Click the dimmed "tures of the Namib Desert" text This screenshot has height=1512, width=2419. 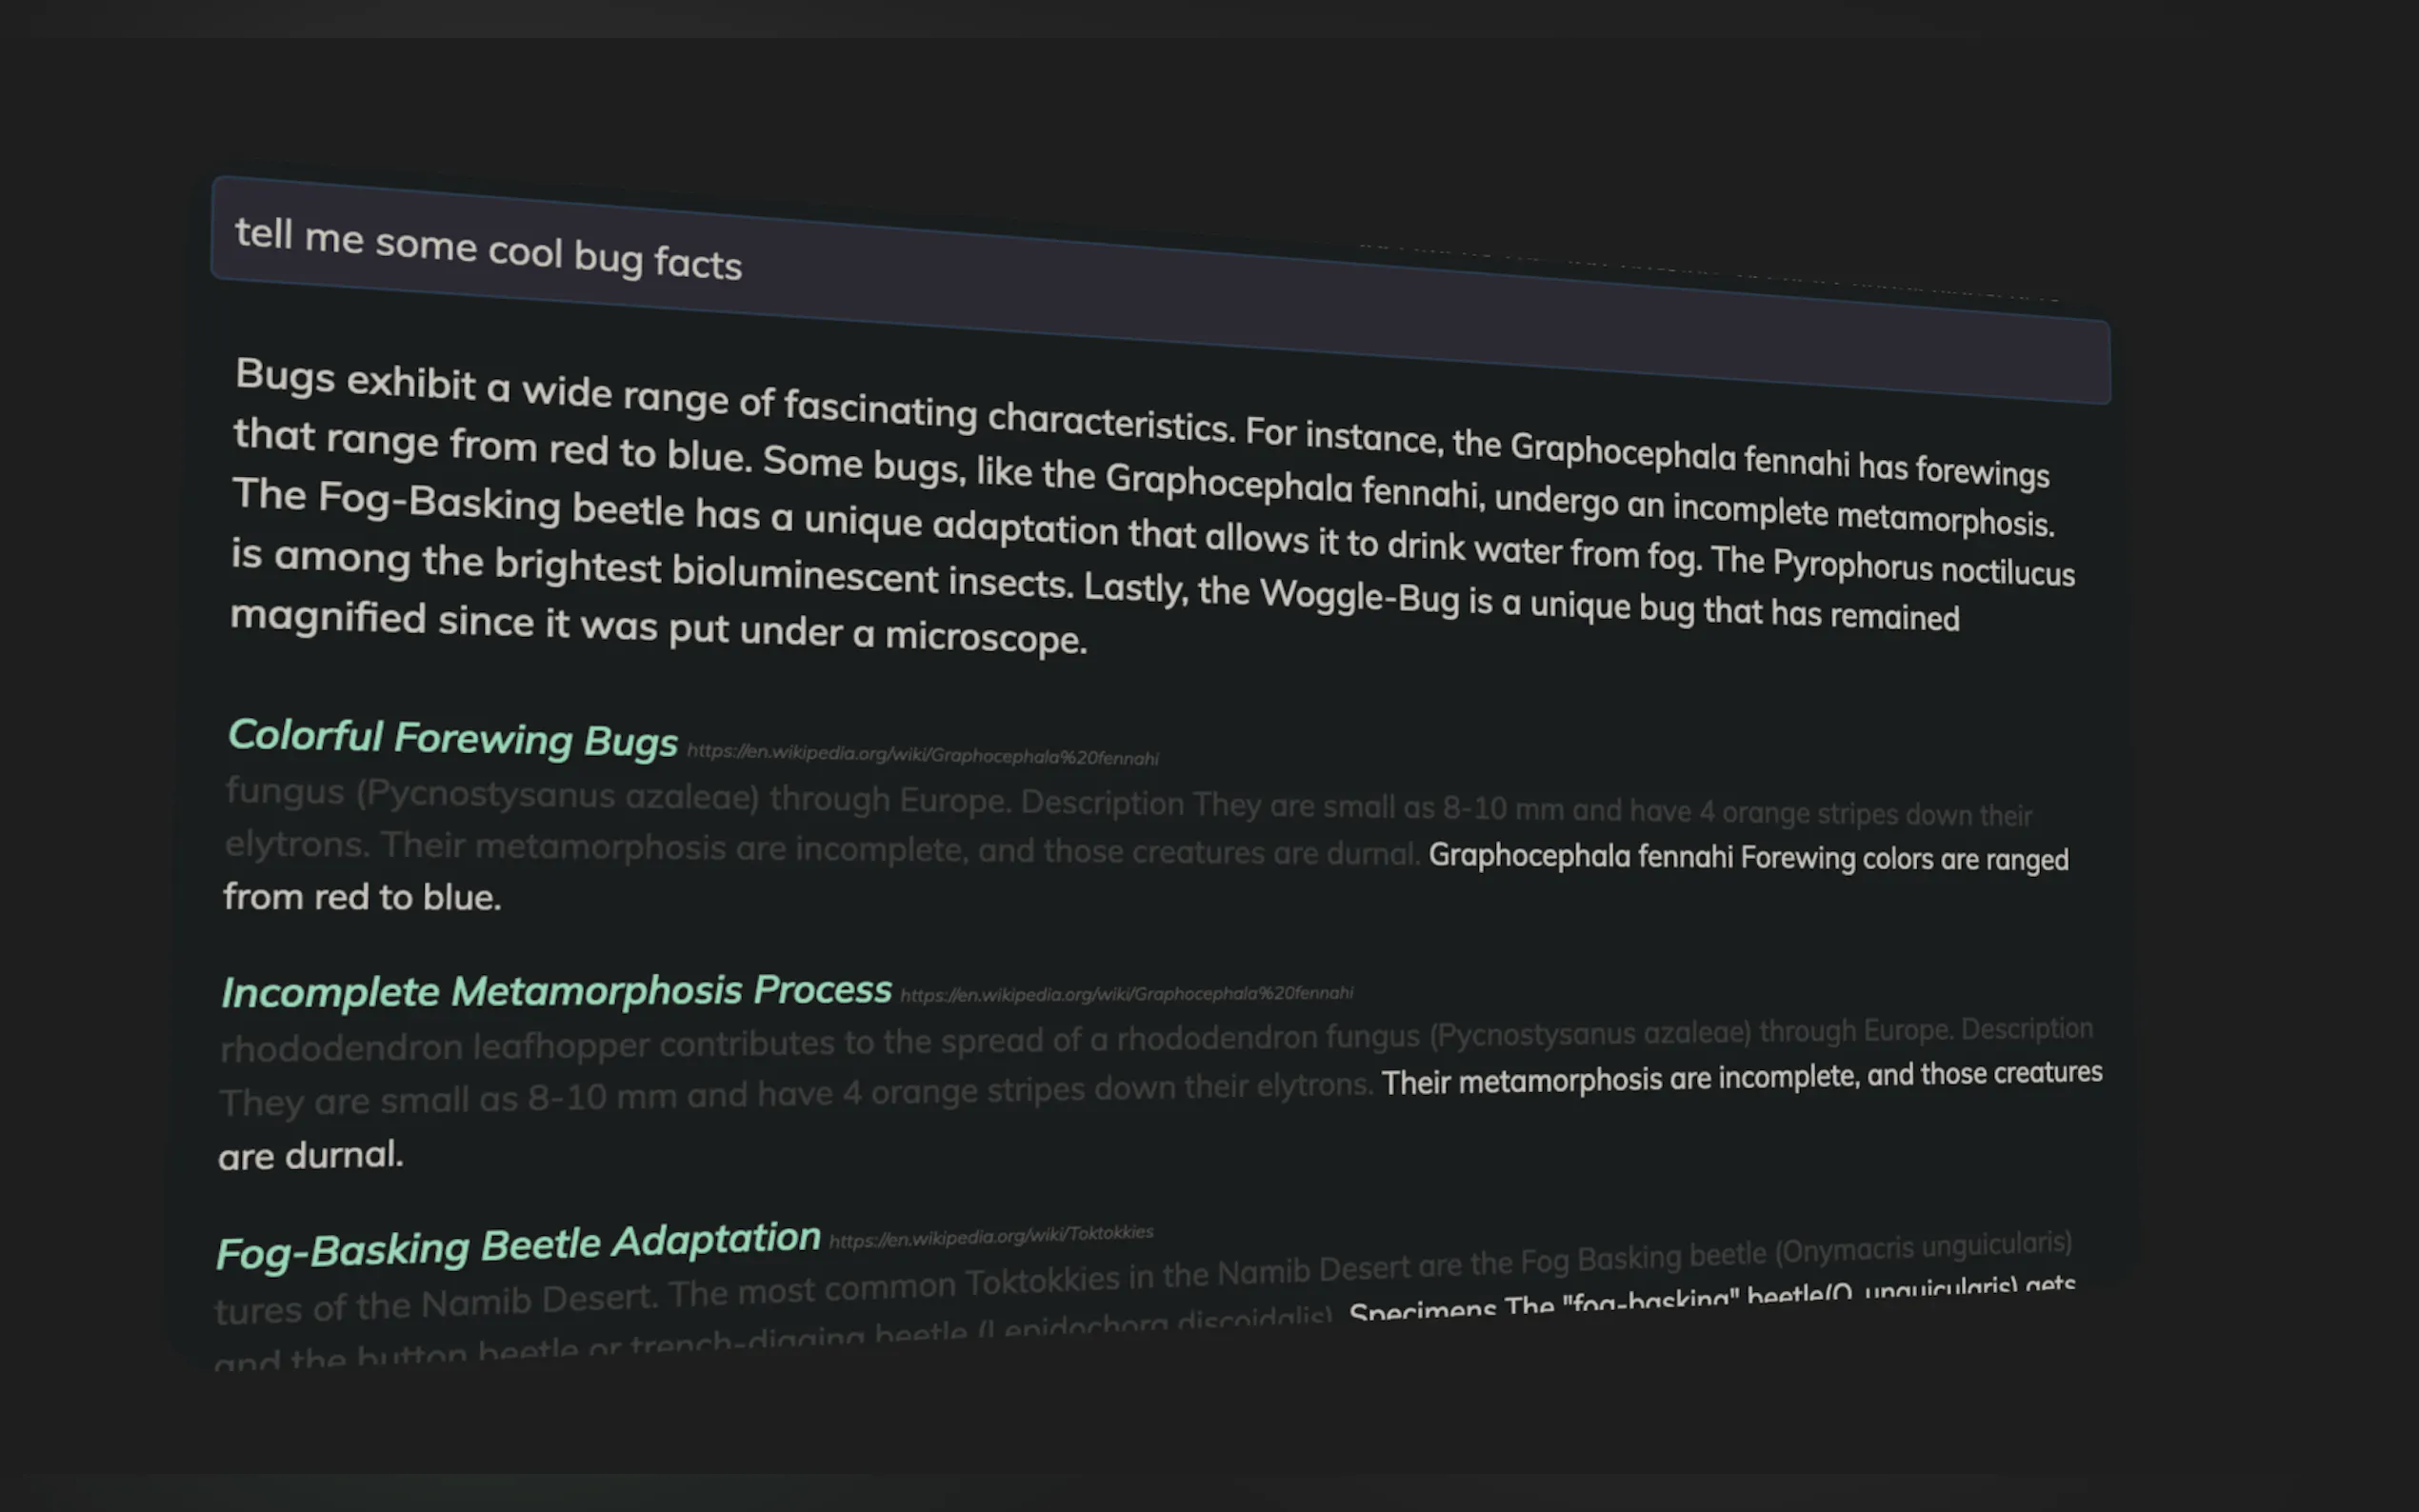click(x=434, y=1303)
